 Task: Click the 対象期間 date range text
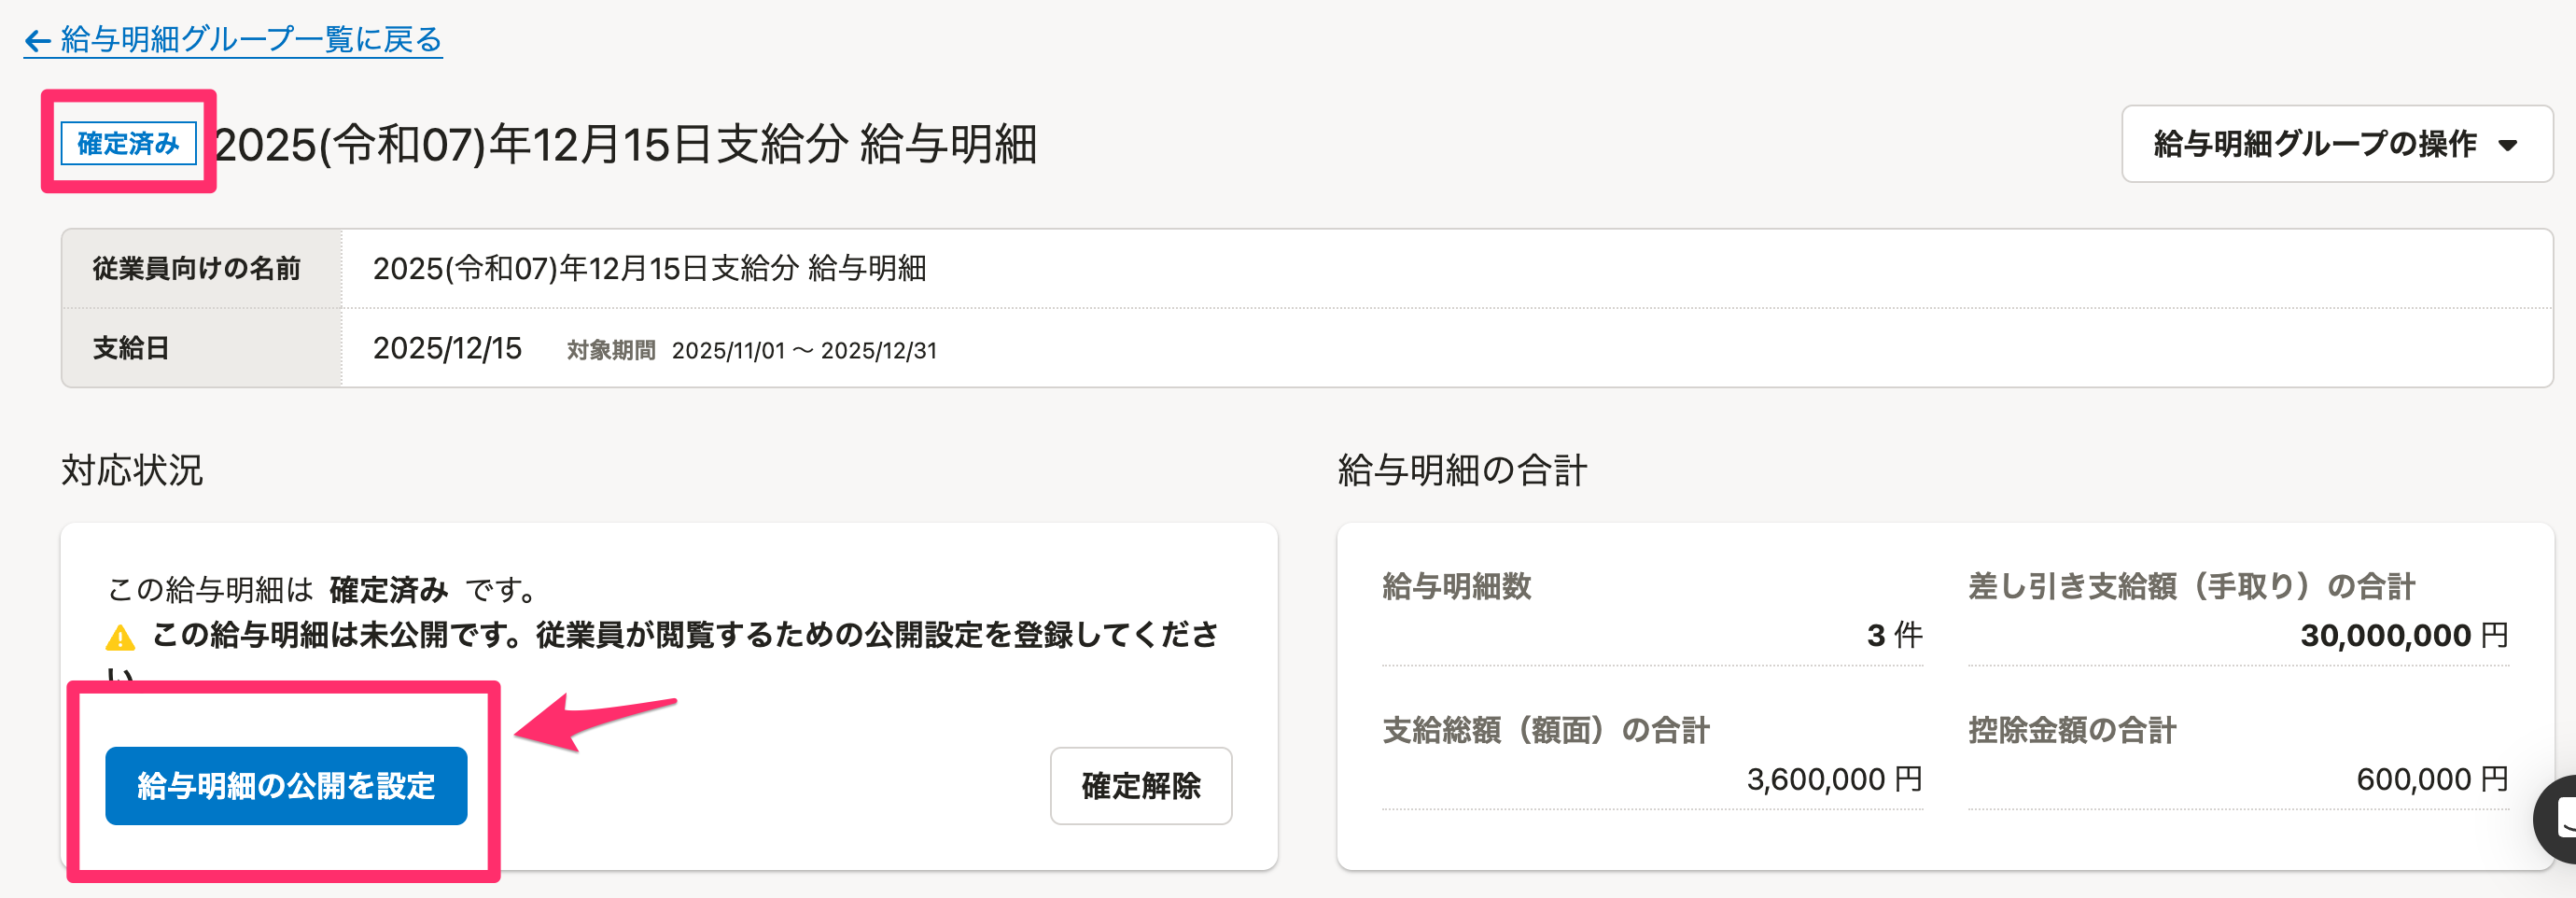pyautogui.click(x=803, y=351)
